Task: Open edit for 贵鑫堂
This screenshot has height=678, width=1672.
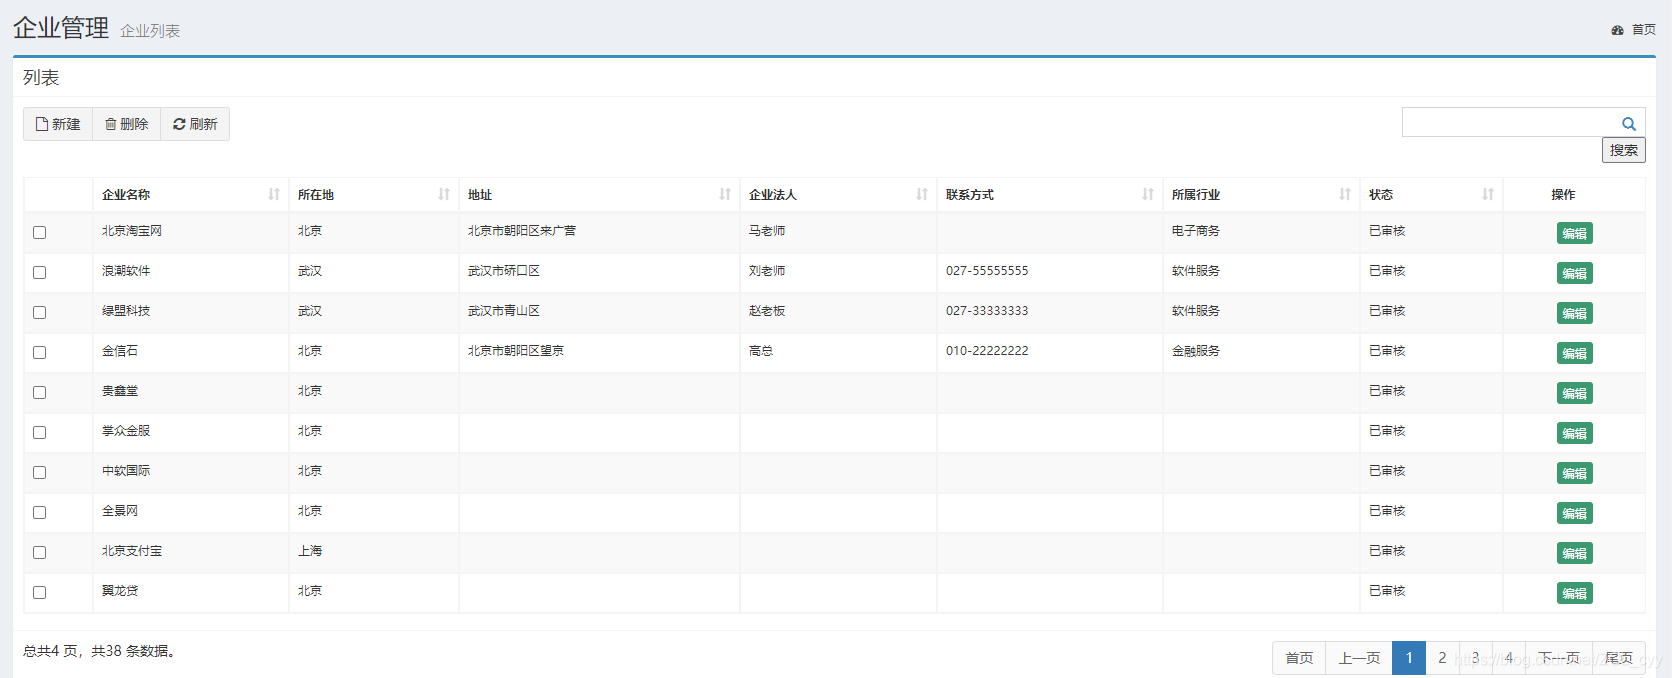Action: (1574, 393)
